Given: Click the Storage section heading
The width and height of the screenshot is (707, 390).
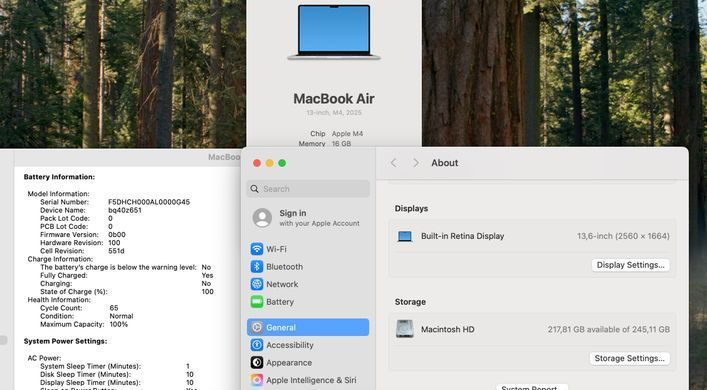Looking at the screenshot, I should 410,302.
